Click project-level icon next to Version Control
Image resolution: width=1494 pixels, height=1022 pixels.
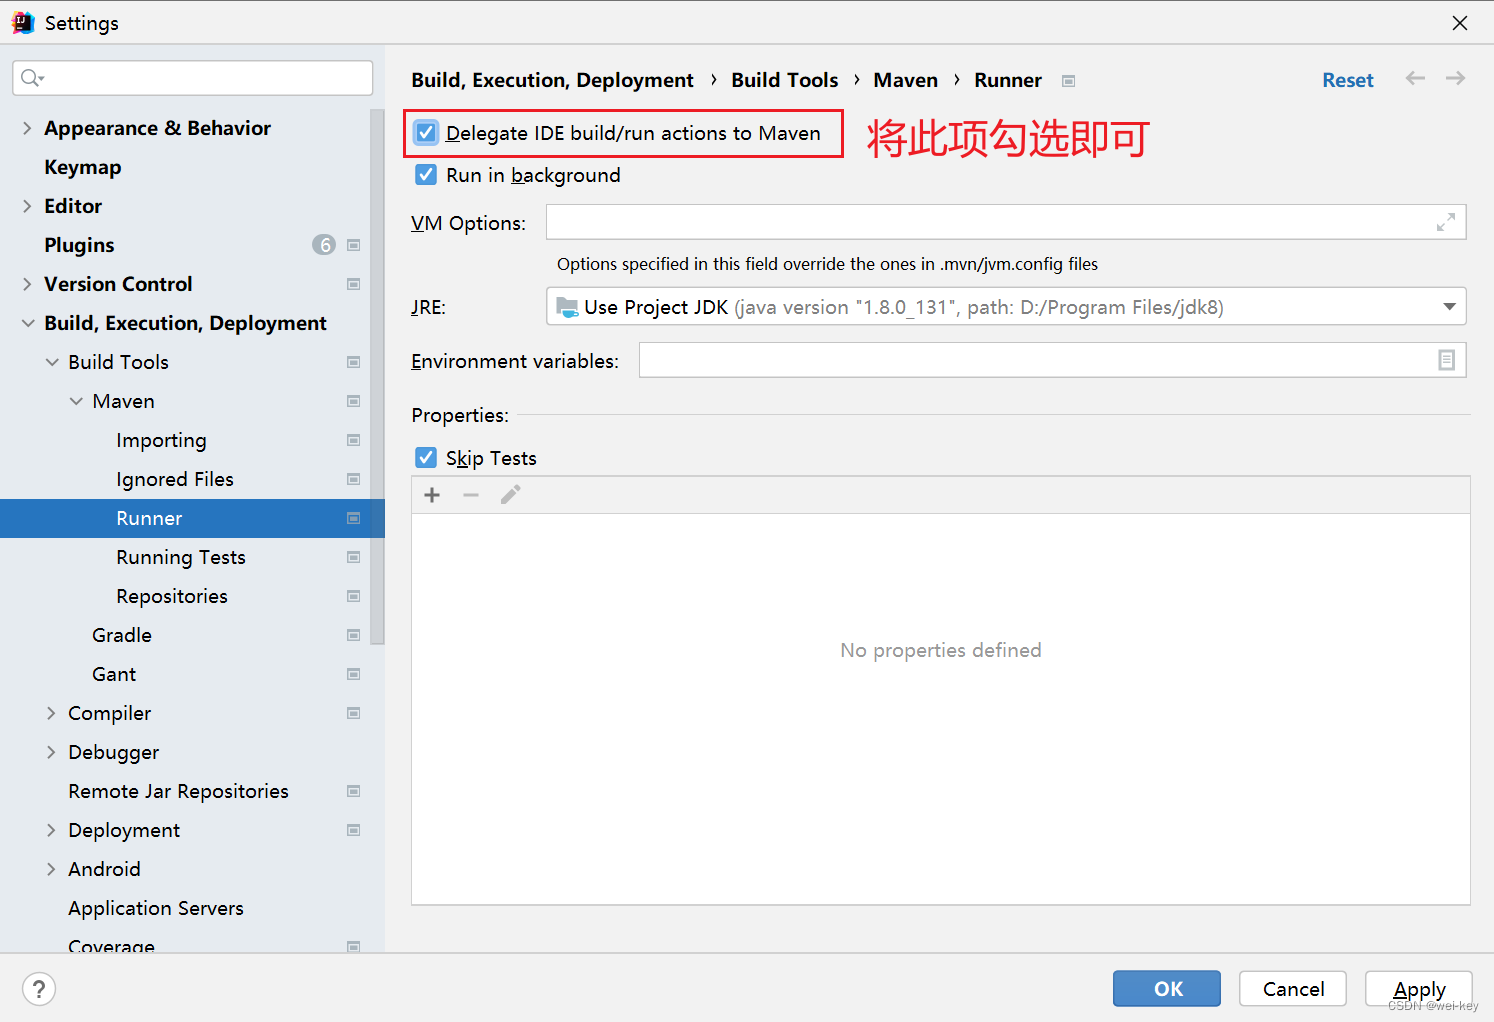[x=353, y=284]
